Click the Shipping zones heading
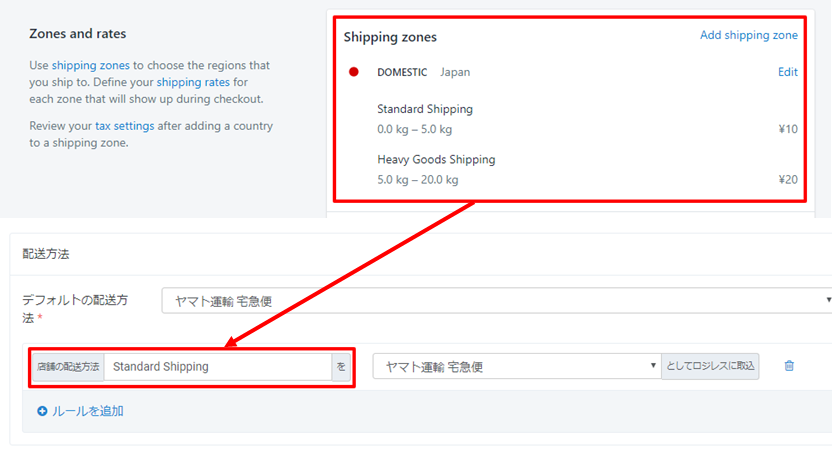Viewport: 832px width, 459px height. click(390, 37)
